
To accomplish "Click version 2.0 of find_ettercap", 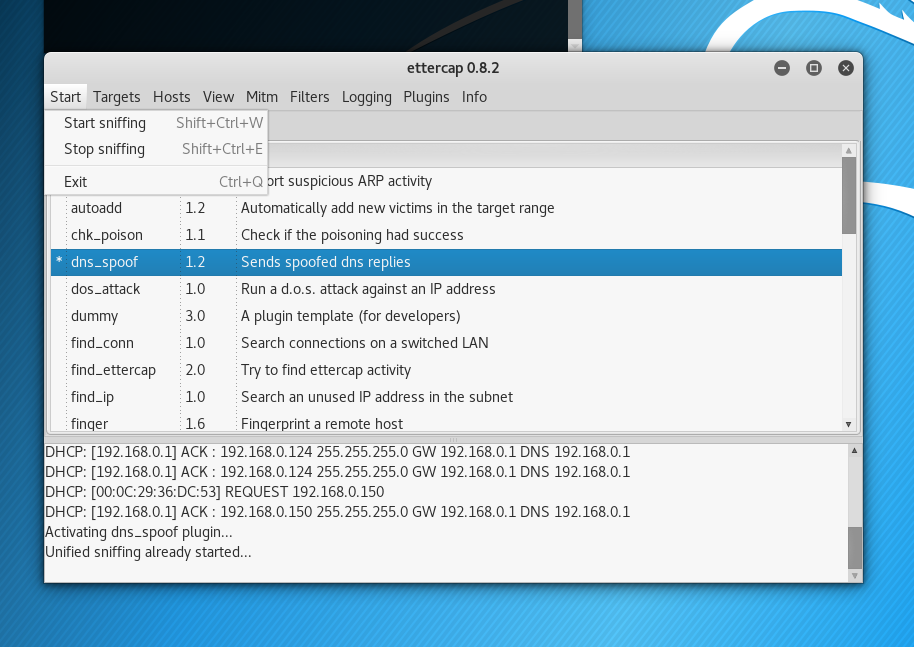I will point(195,370).
